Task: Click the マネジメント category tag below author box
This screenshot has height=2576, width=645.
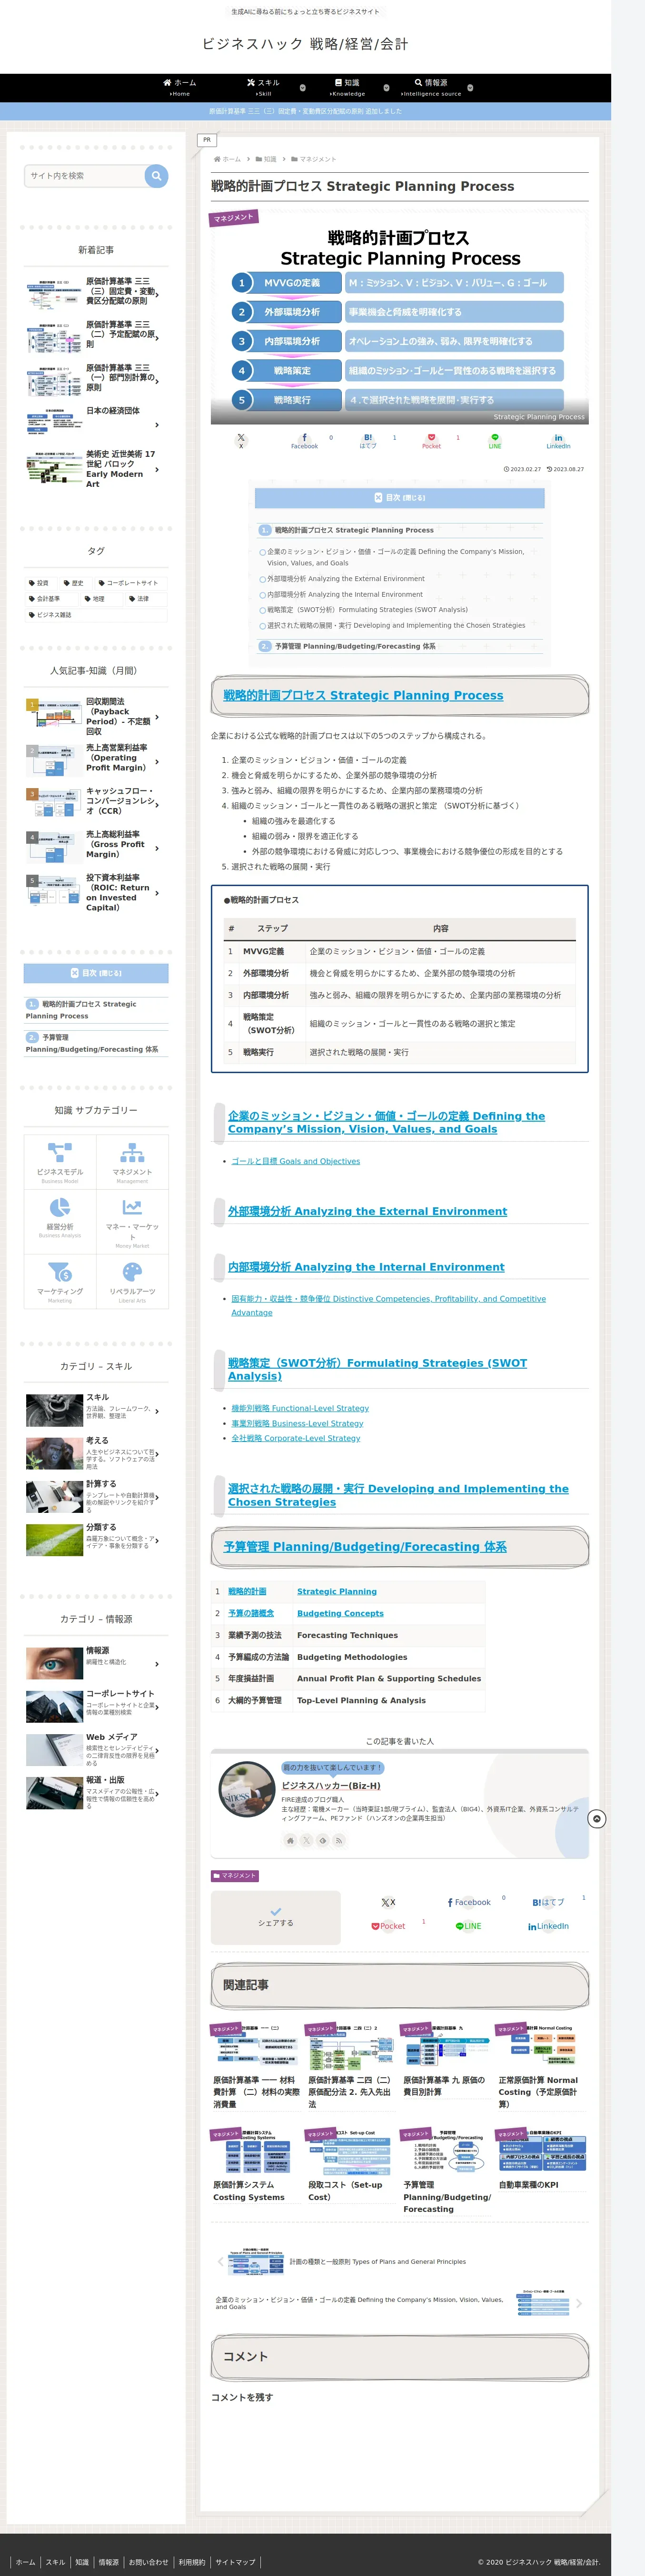Action: 236,1875
